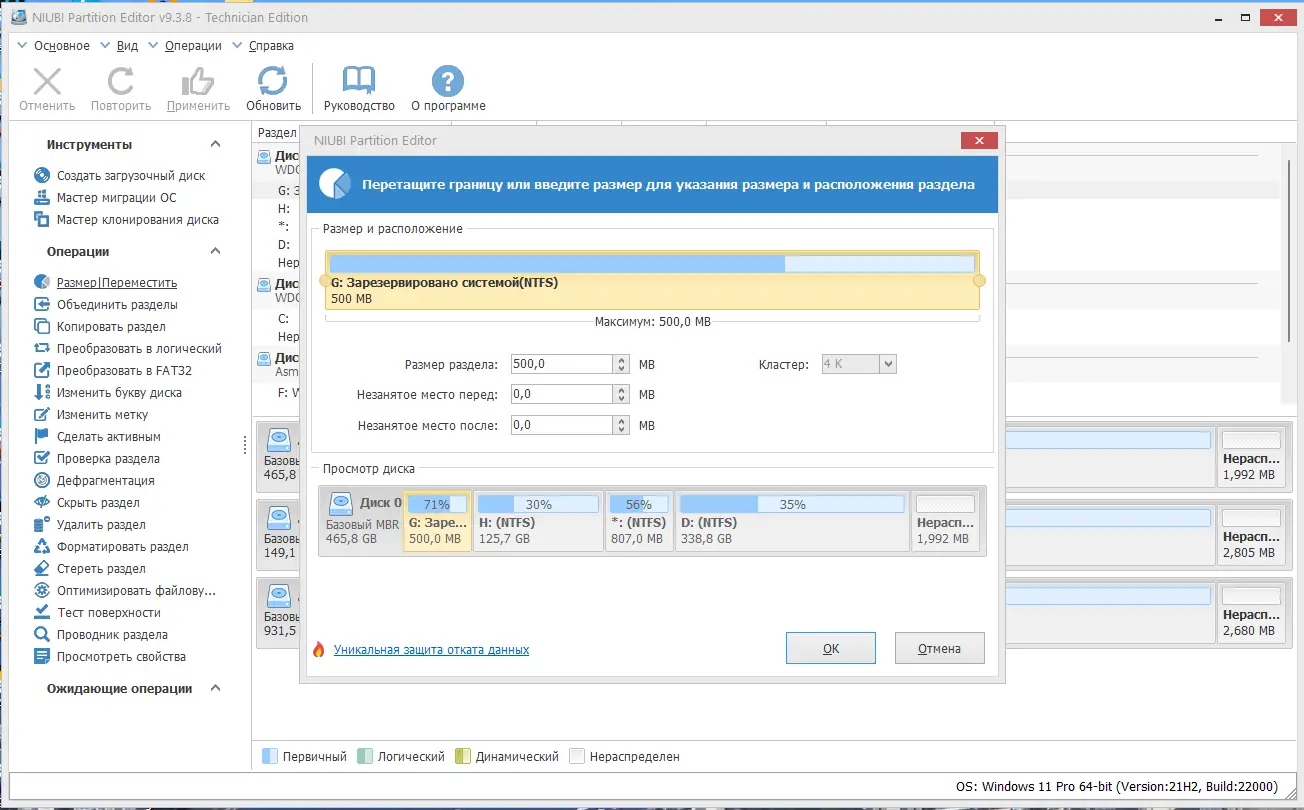Click Мастер клонирования диска icon
The height and width of the screenshot is (810, 1304).
[42, 219]
